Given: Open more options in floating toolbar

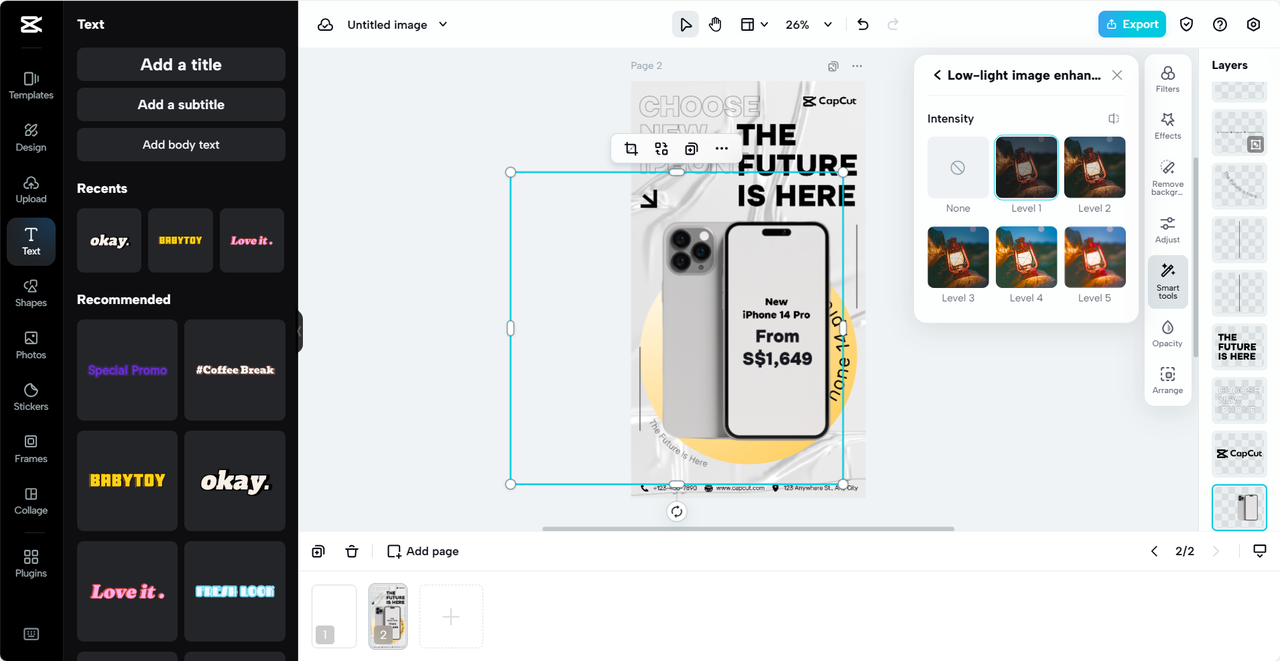Looking at the screenshot, I should [721, 149].
